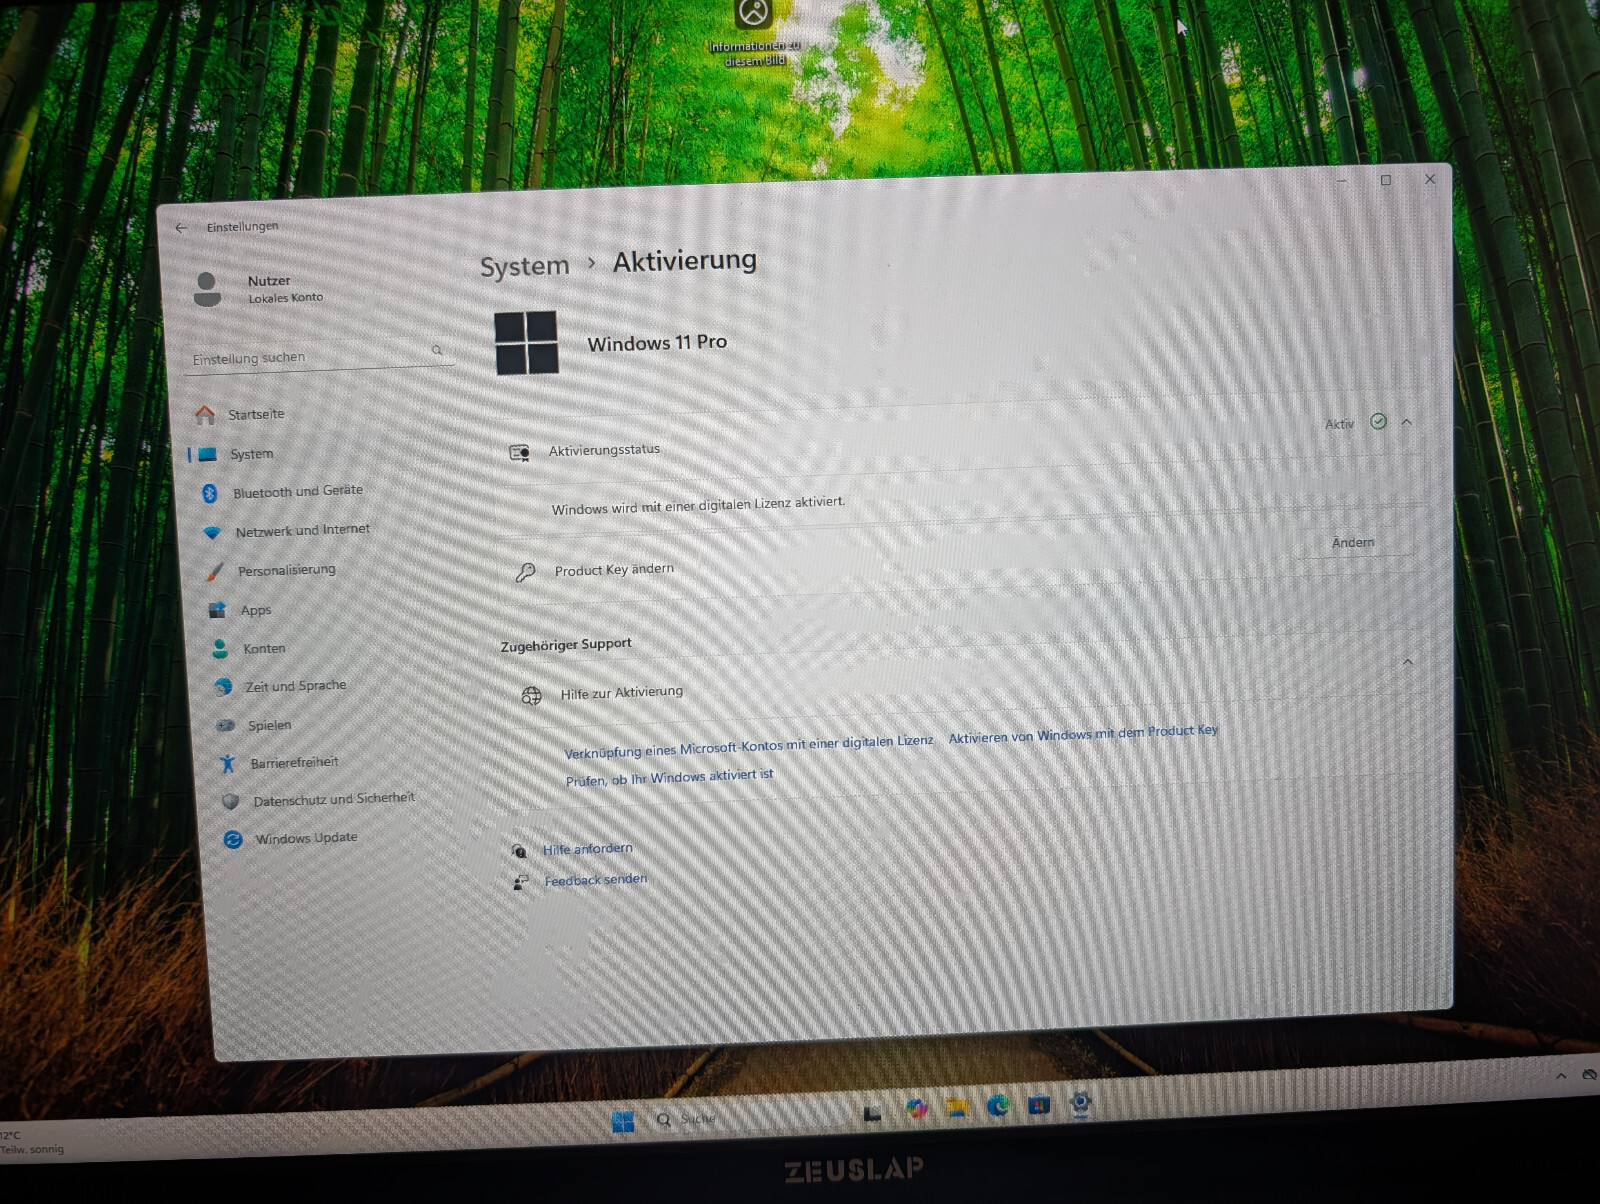Click the green Aktiv checkmark icon
The width and height of the screenshot is (1600, 1204).
[x=1378, y=422]
